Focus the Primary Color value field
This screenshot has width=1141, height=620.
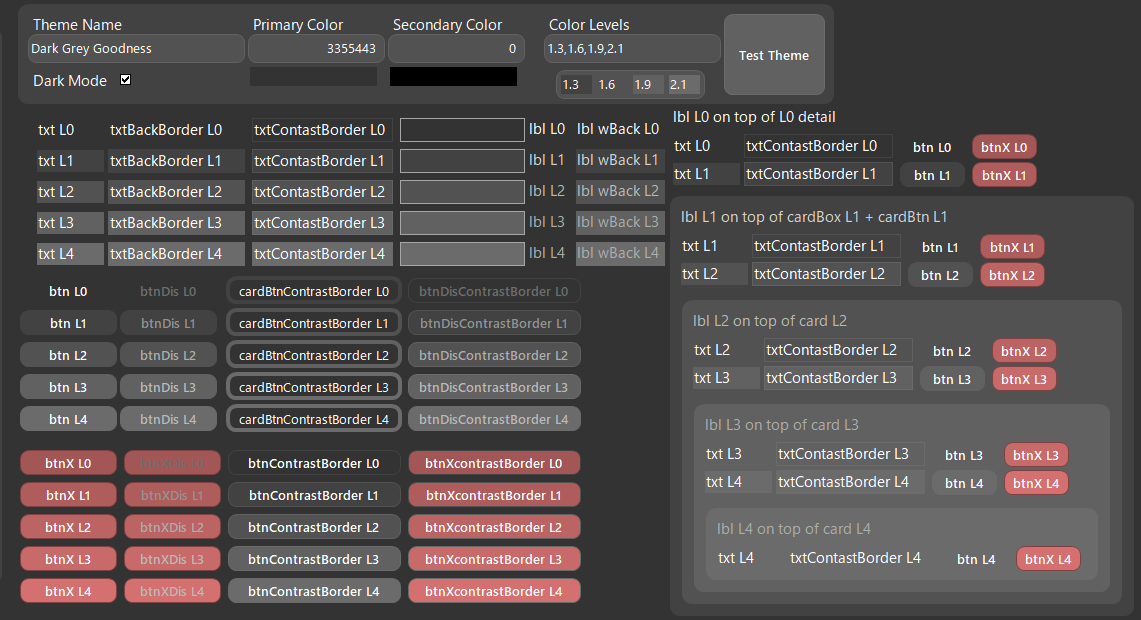315,48
